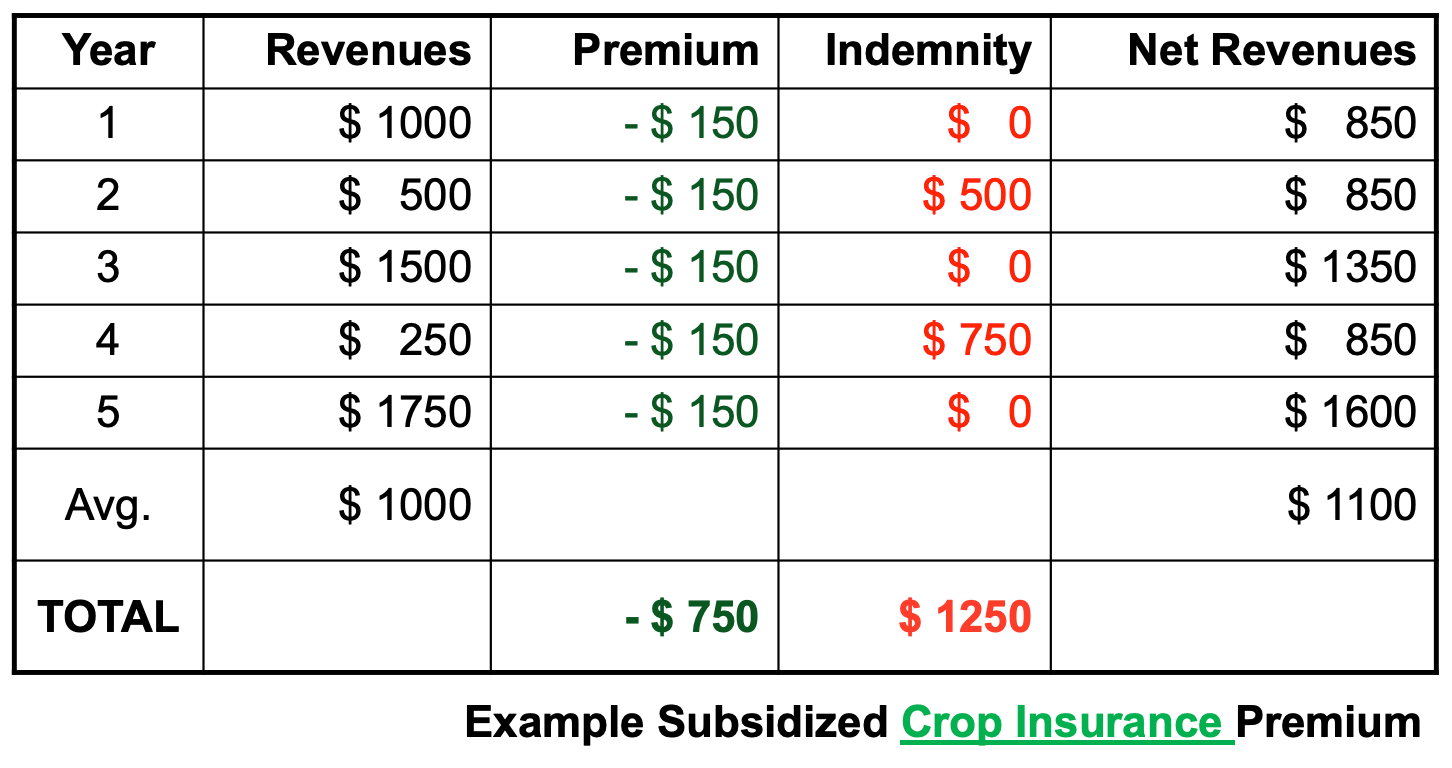Click the Crop Insurance link

(x=1066, y=722)
